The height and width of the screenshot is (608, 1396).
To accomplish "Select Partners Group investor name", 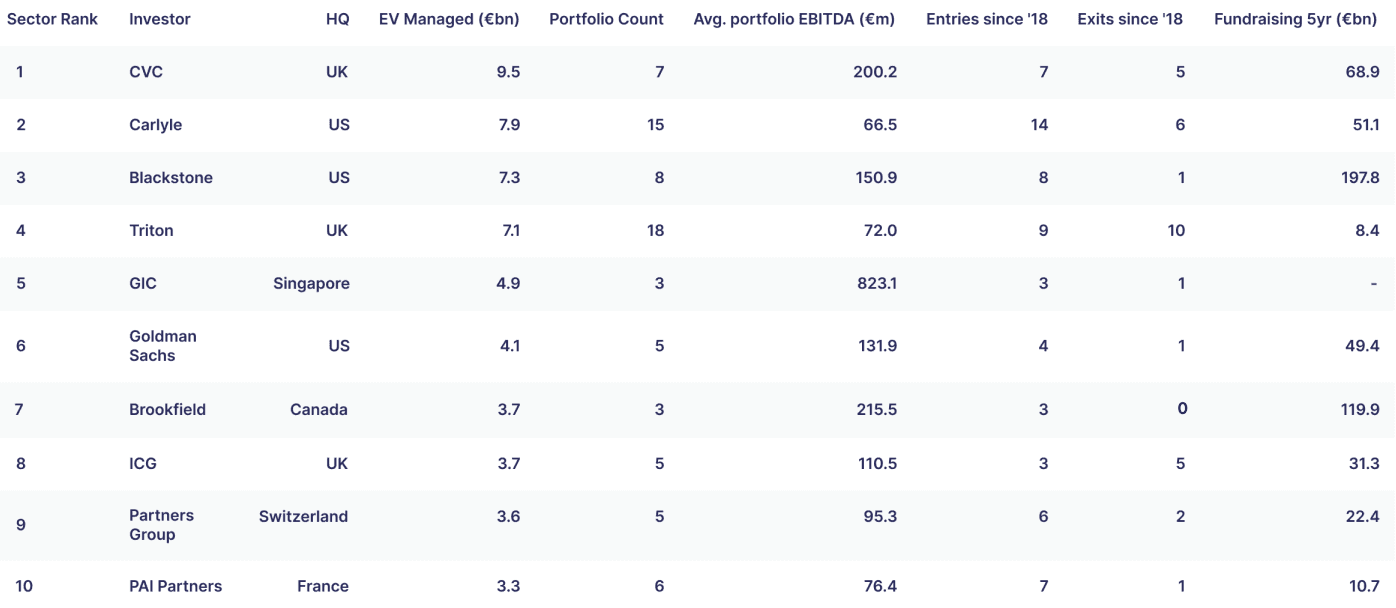I will pyautogui.click(x=162, y=525).
